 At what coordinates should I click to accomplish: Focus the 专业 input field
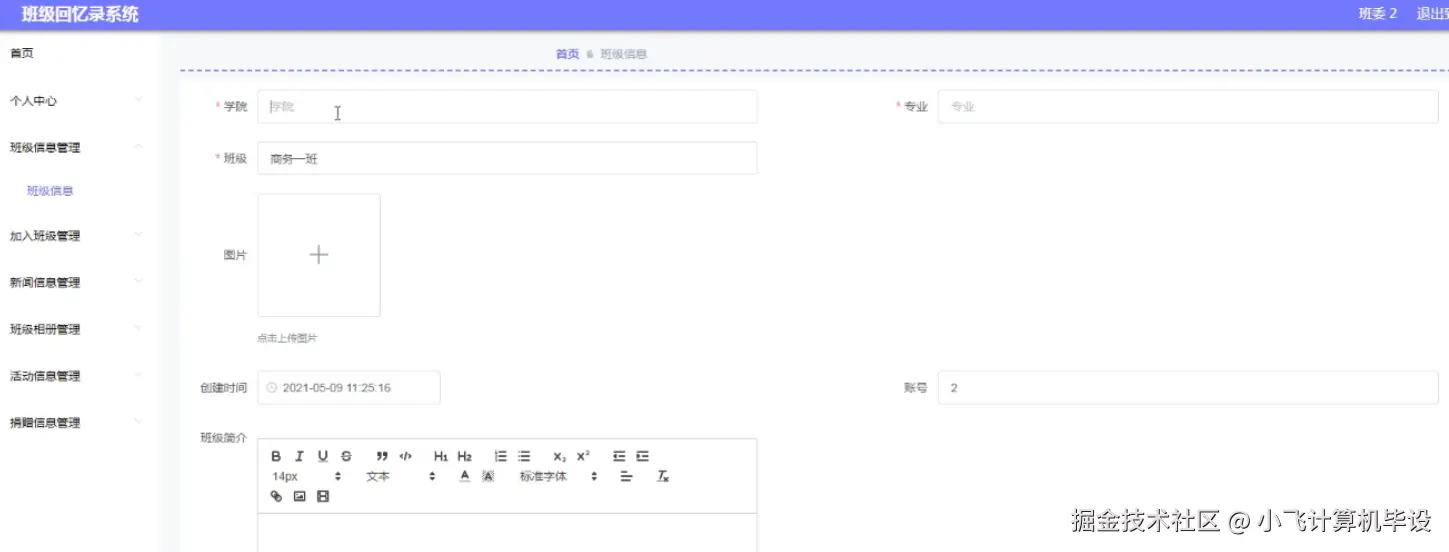click(1188, 107)
